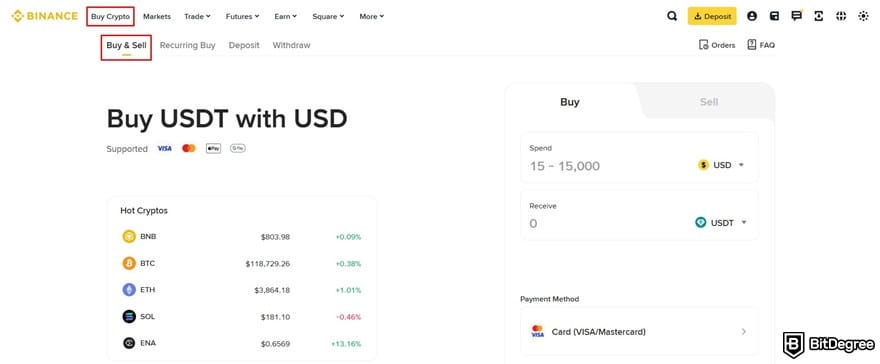Open Orders link
The width and height of the screenshot is (880, 364).
point(717,45)
